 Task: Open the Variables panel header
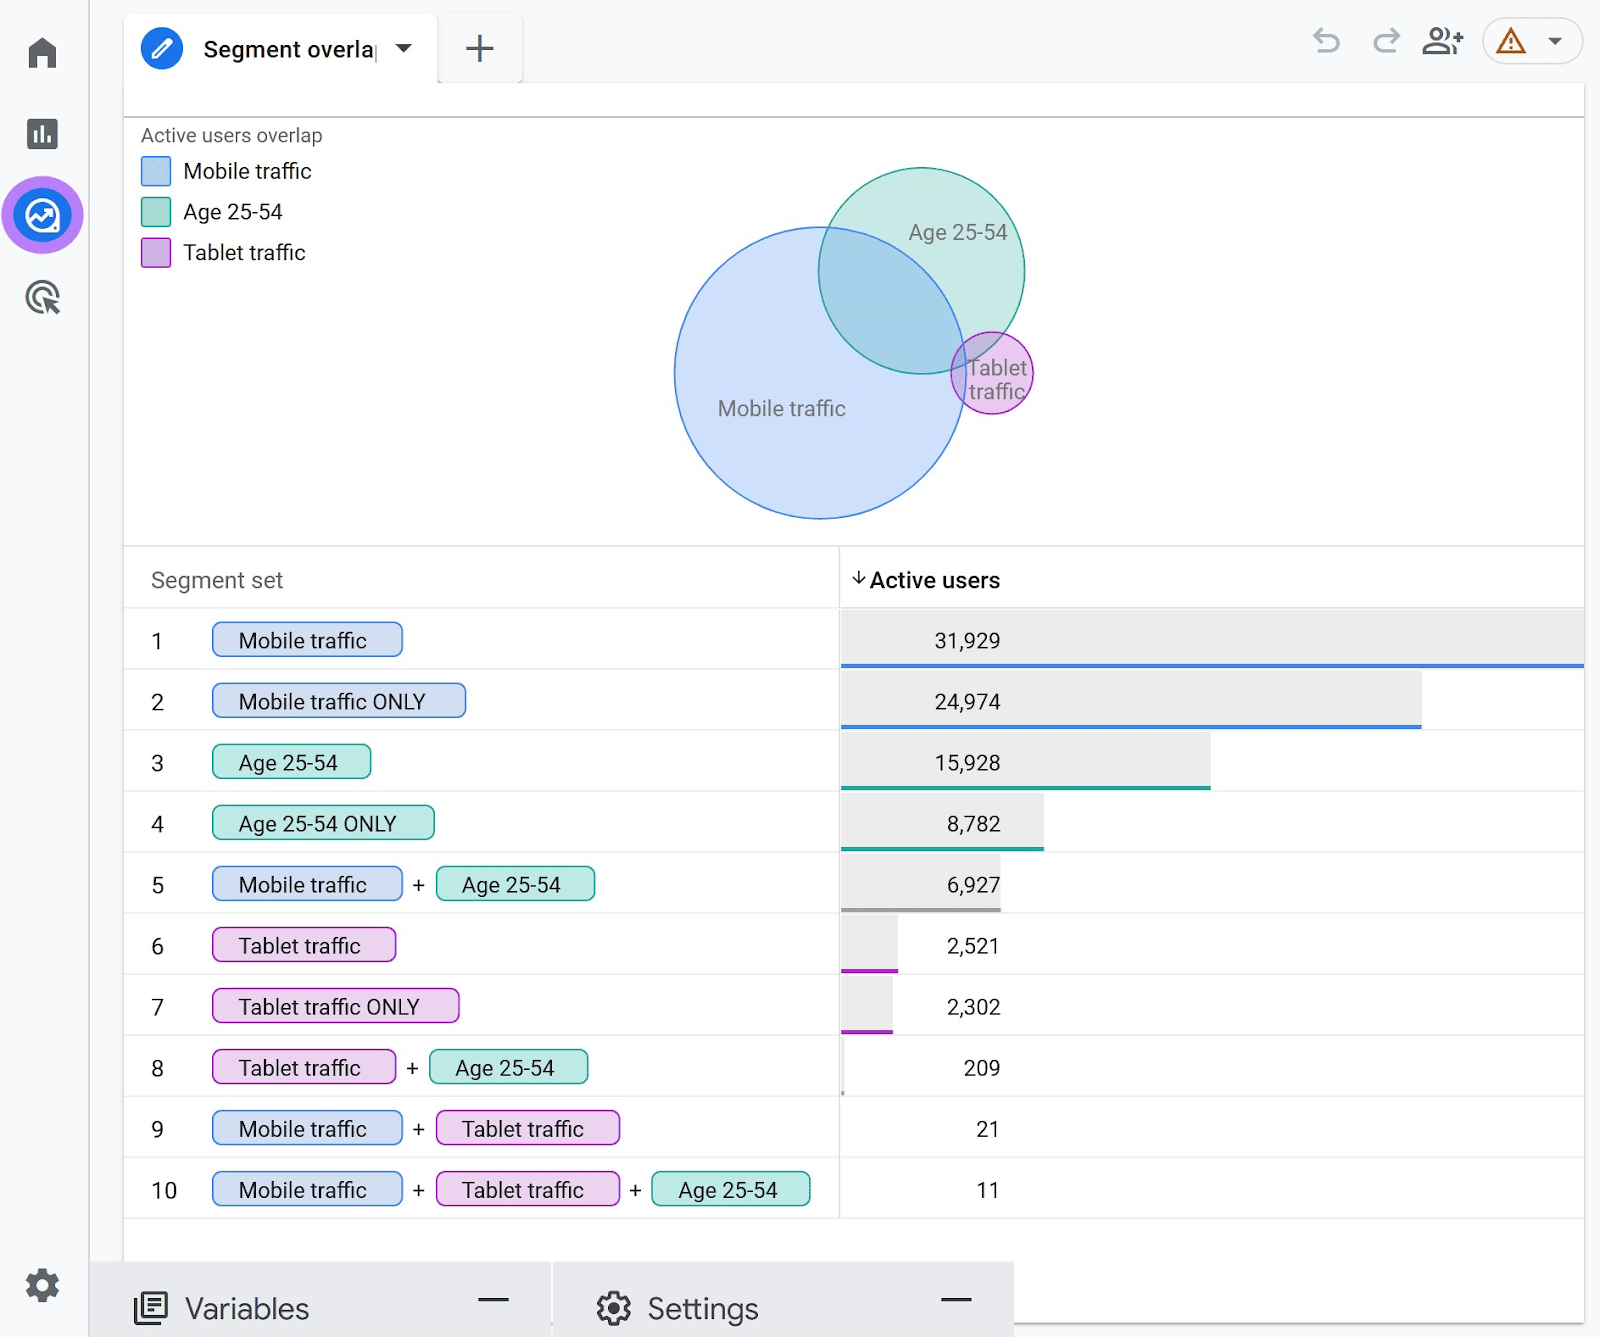point(245,1307)
